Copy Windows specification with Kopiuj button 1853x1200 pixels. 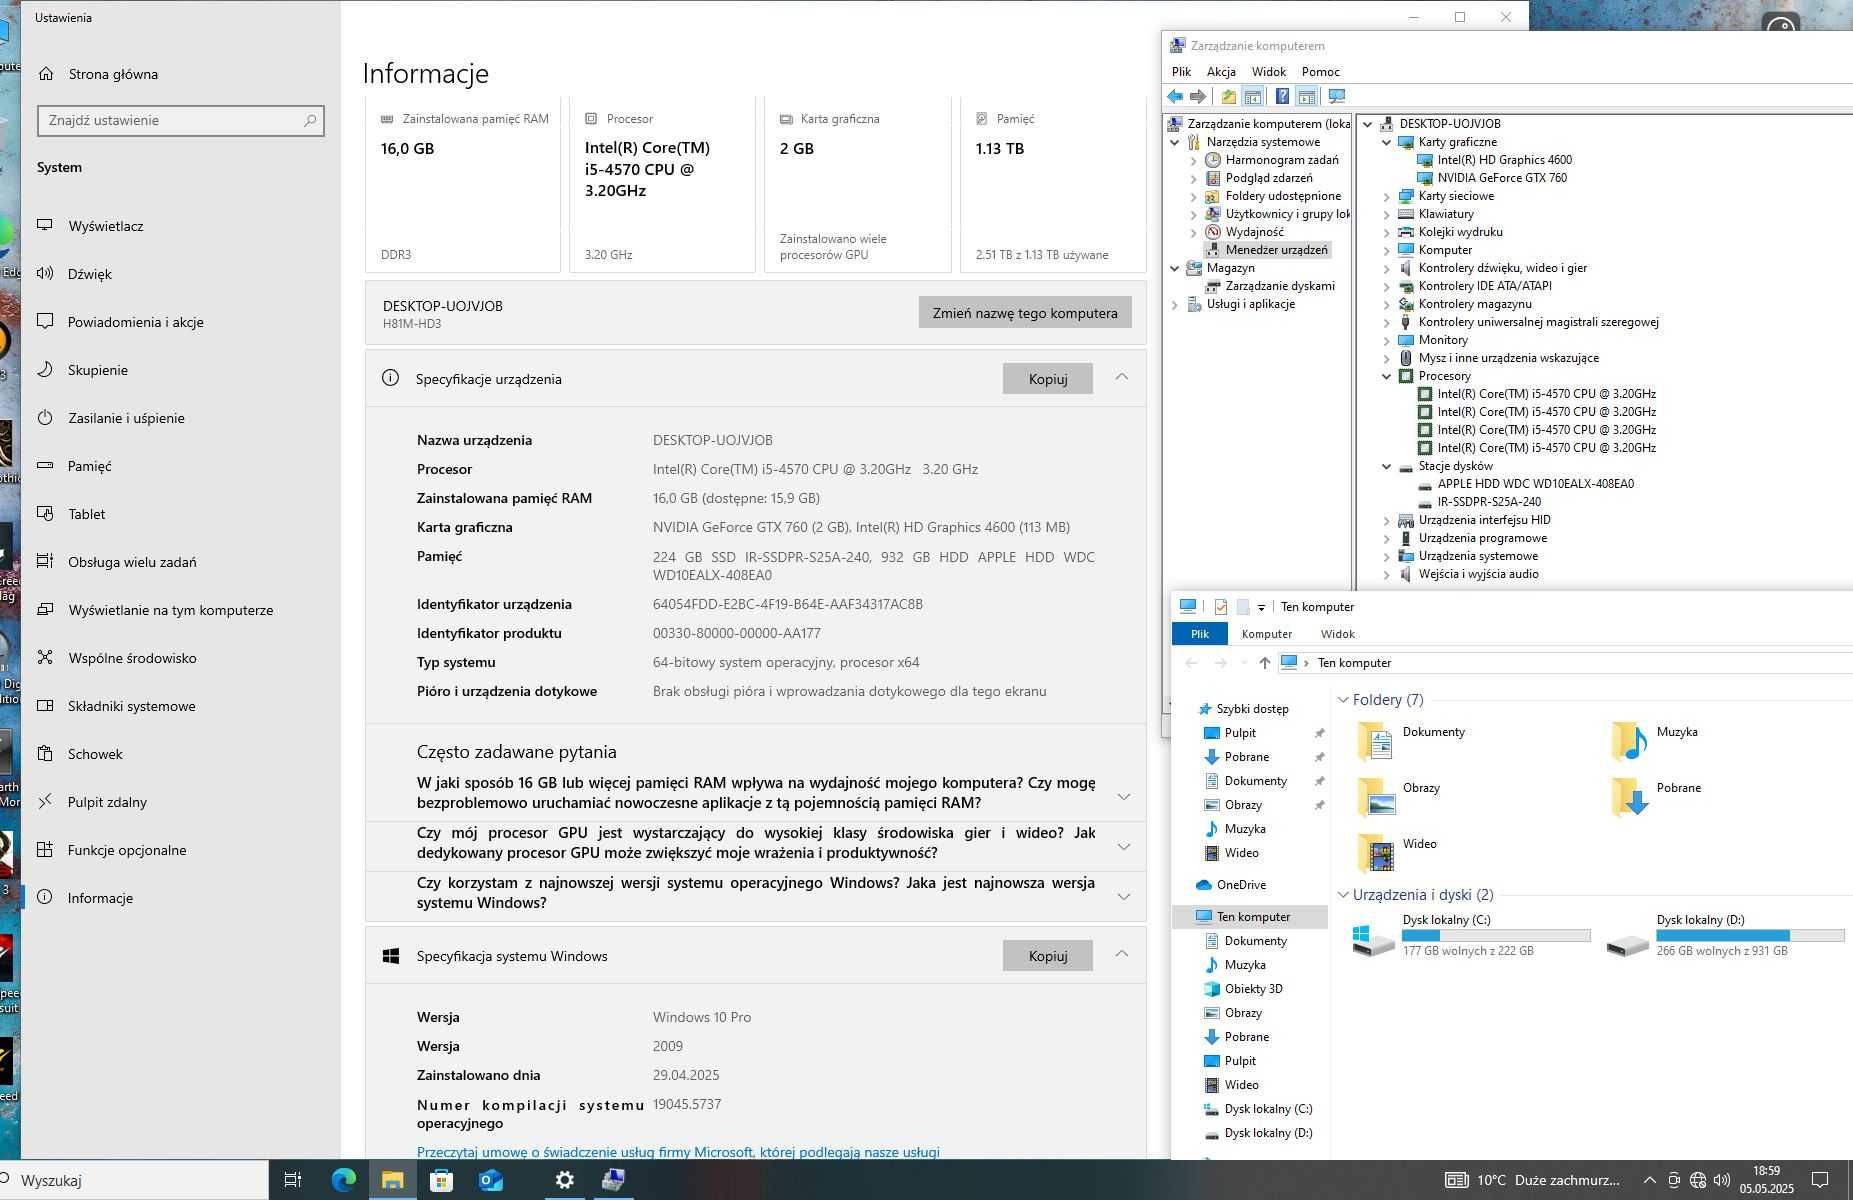pos(1048,956)
